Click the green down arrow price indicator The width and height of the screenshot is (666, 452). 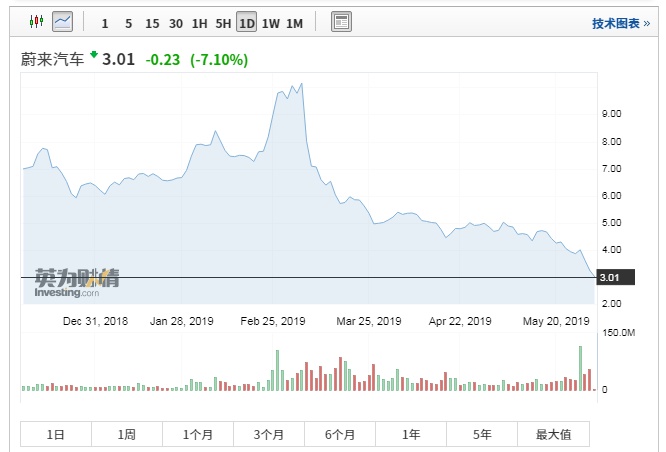click(x=94, y=56)
